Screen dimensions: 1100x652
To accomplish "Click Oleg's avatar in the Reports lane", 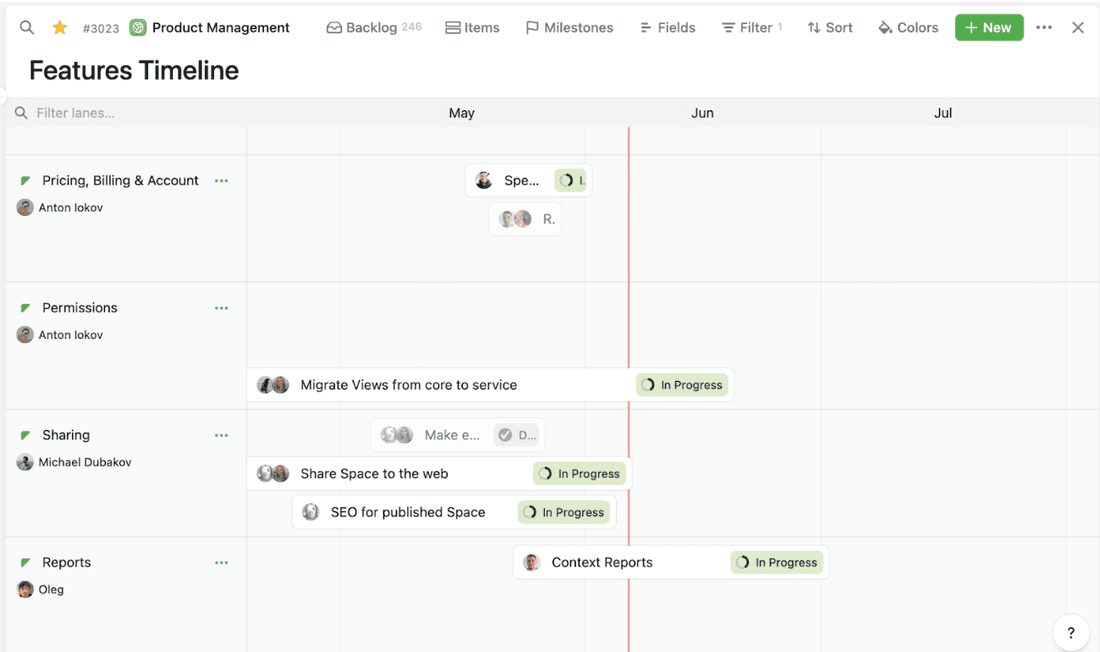I will point(25,589).
